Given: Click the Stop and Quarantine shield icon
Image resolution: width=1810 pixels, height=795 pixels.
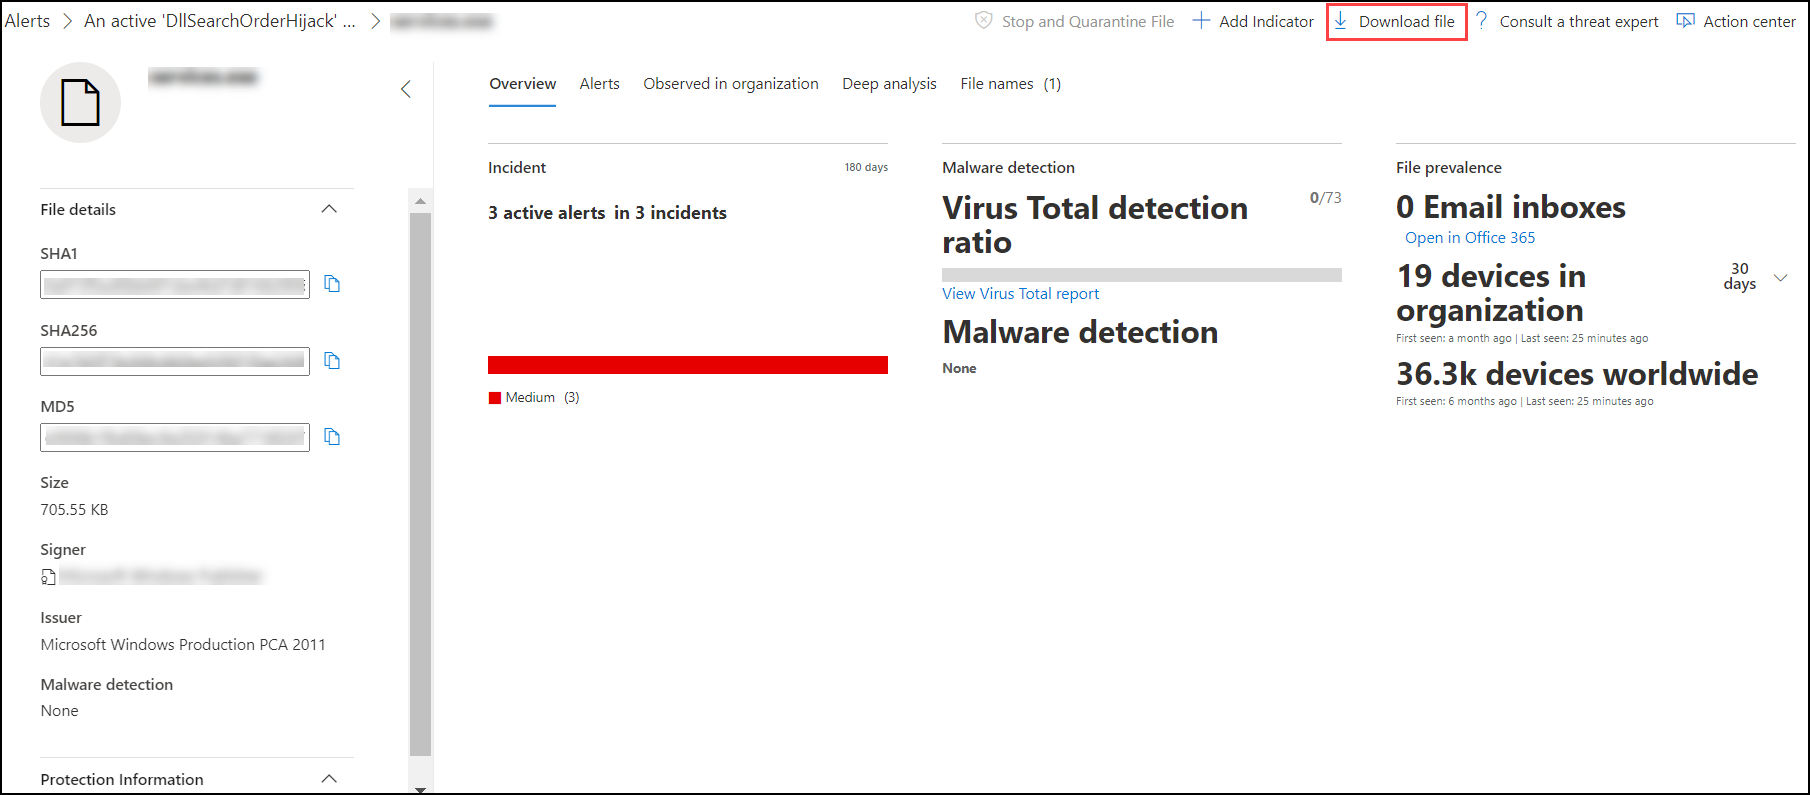Looking at the screenshot, I should [x=984, y=21].
